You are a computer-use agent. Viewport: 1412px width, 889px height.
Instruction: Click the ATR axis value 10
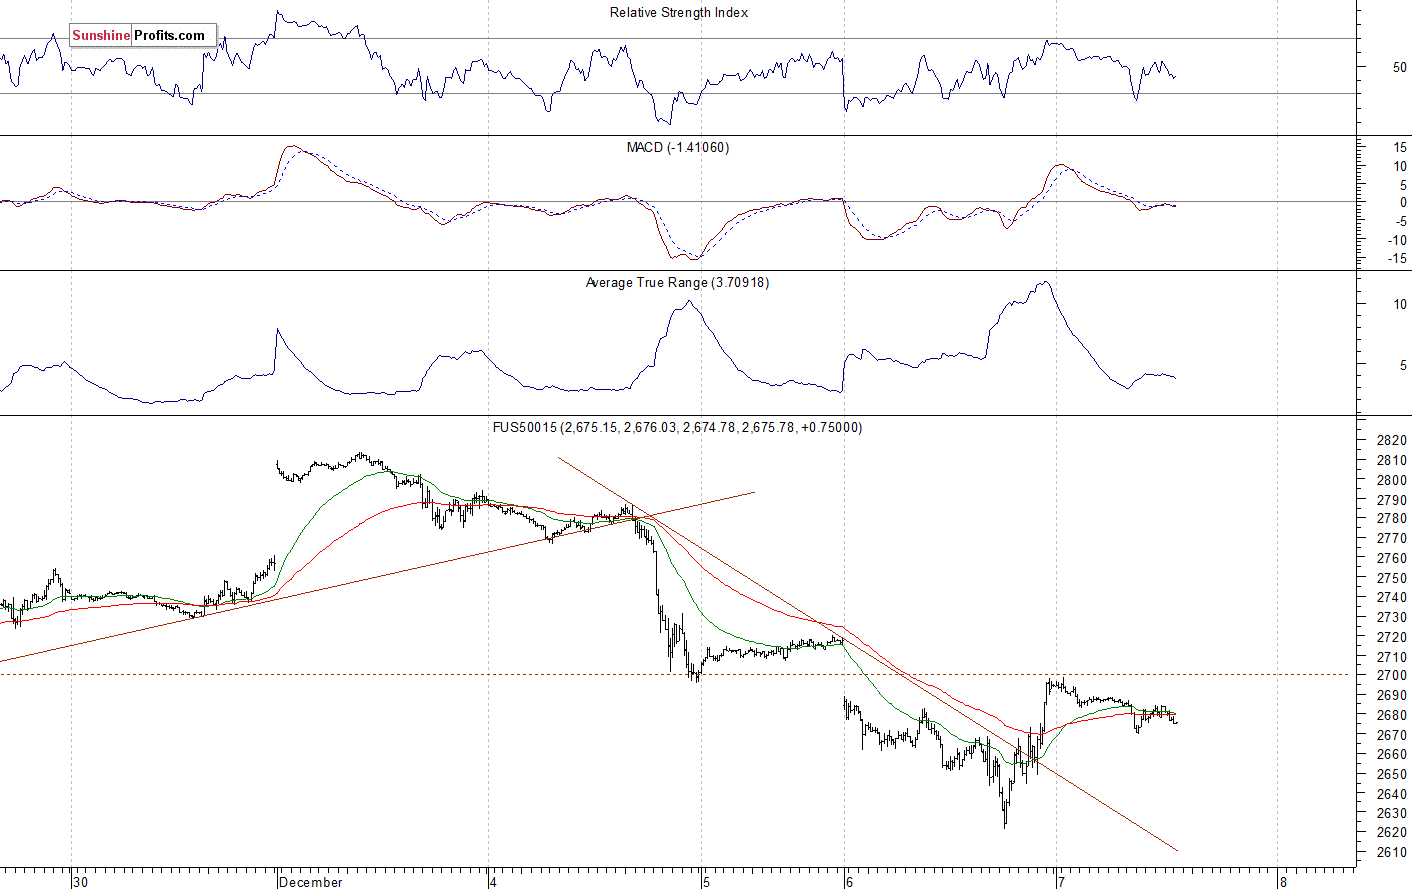[1400, 305]
